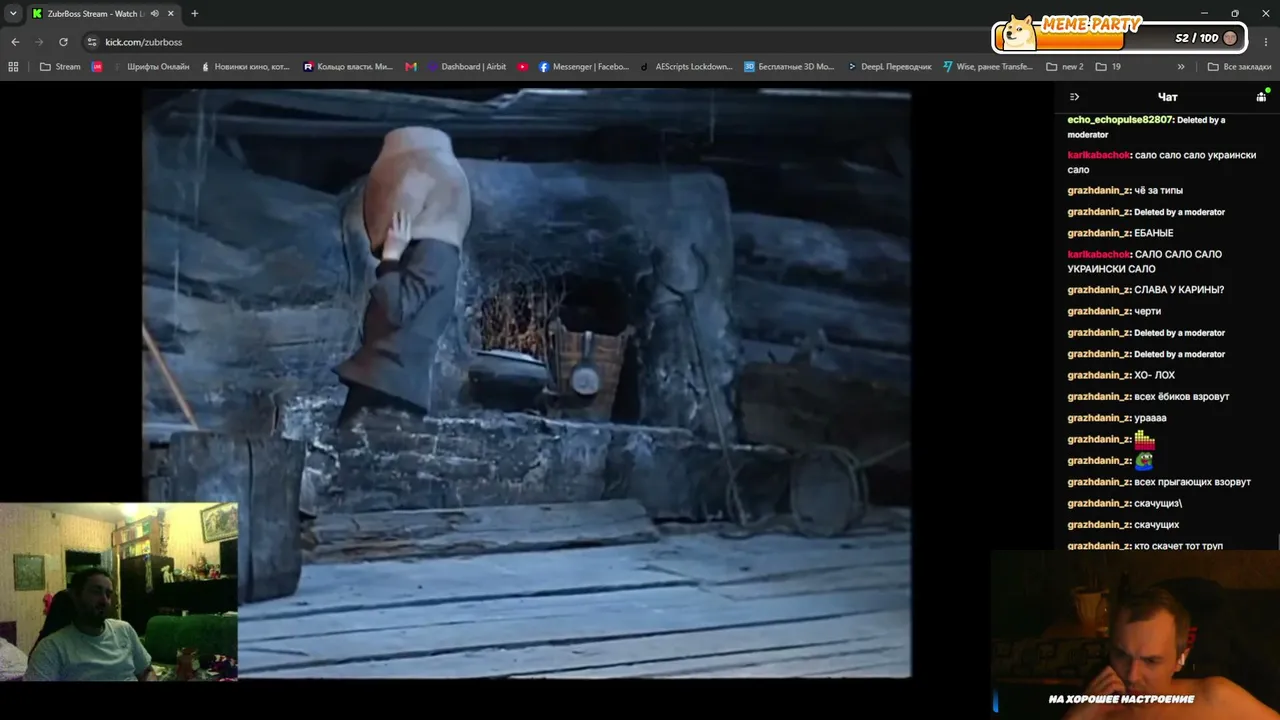Click the Pepe frog emote in chat
1280x720 pixels.
pos(1144,461)
